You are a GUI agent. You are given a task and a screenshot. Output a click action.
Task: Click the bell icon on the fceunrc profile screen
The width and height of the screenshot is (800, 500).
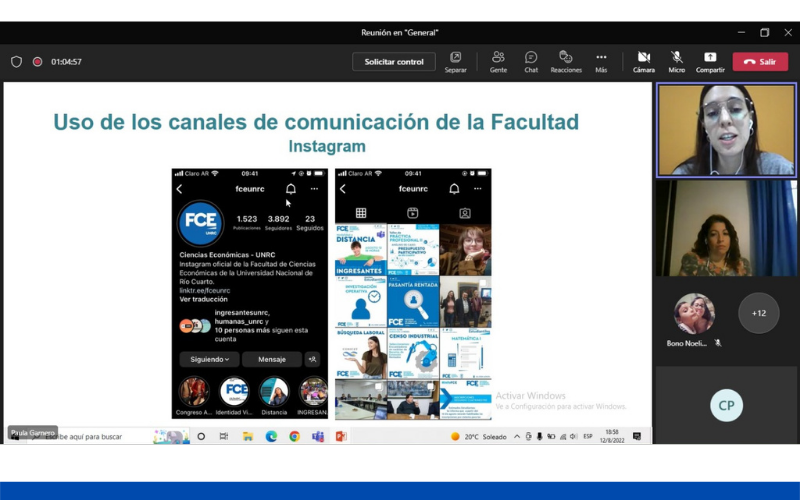point(290,189)
